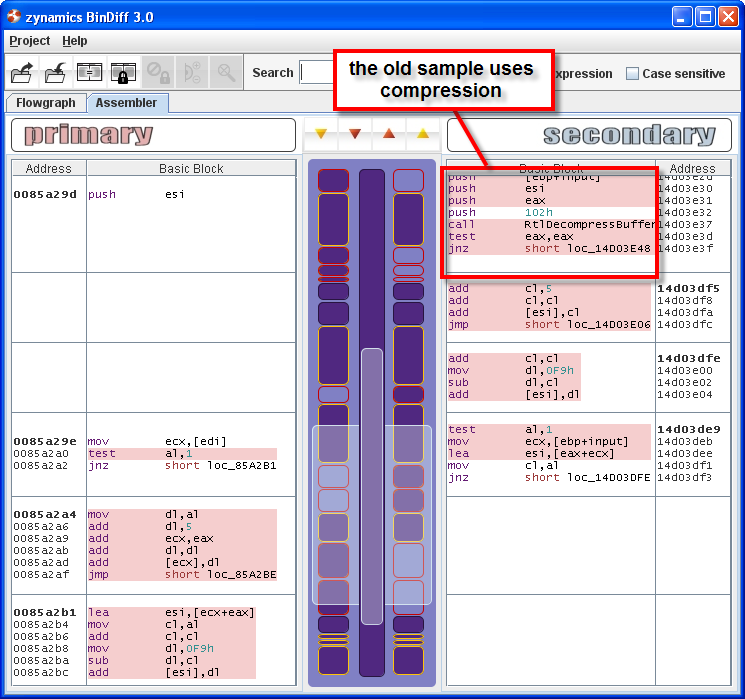Click the first open/load diff toolbar icon
The image size is (745, 699).
coord(23,73)
